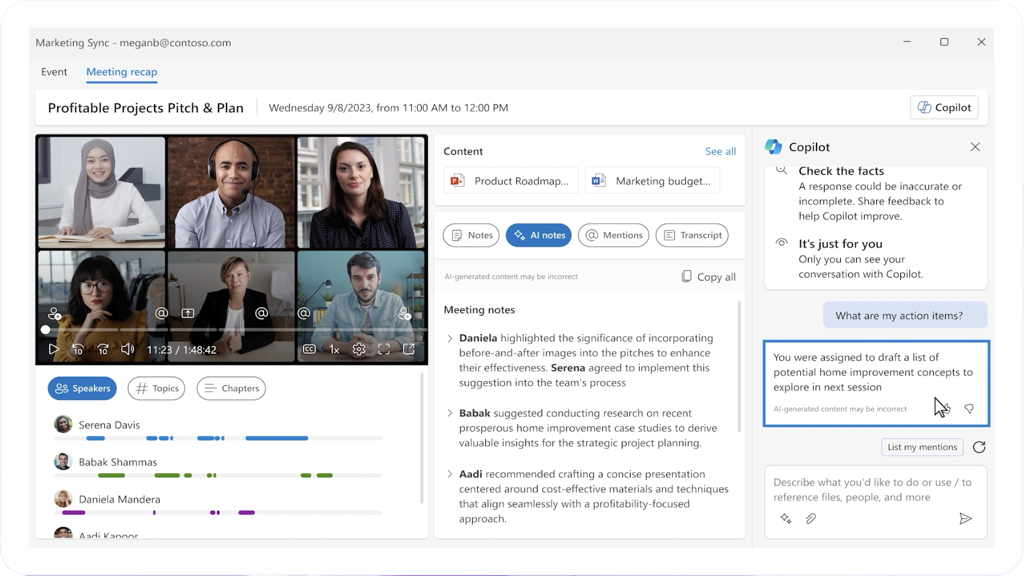The image size is (1024, 576).
Task: Click video tile of woman in hijab
Action: click(x=101, y=192)
